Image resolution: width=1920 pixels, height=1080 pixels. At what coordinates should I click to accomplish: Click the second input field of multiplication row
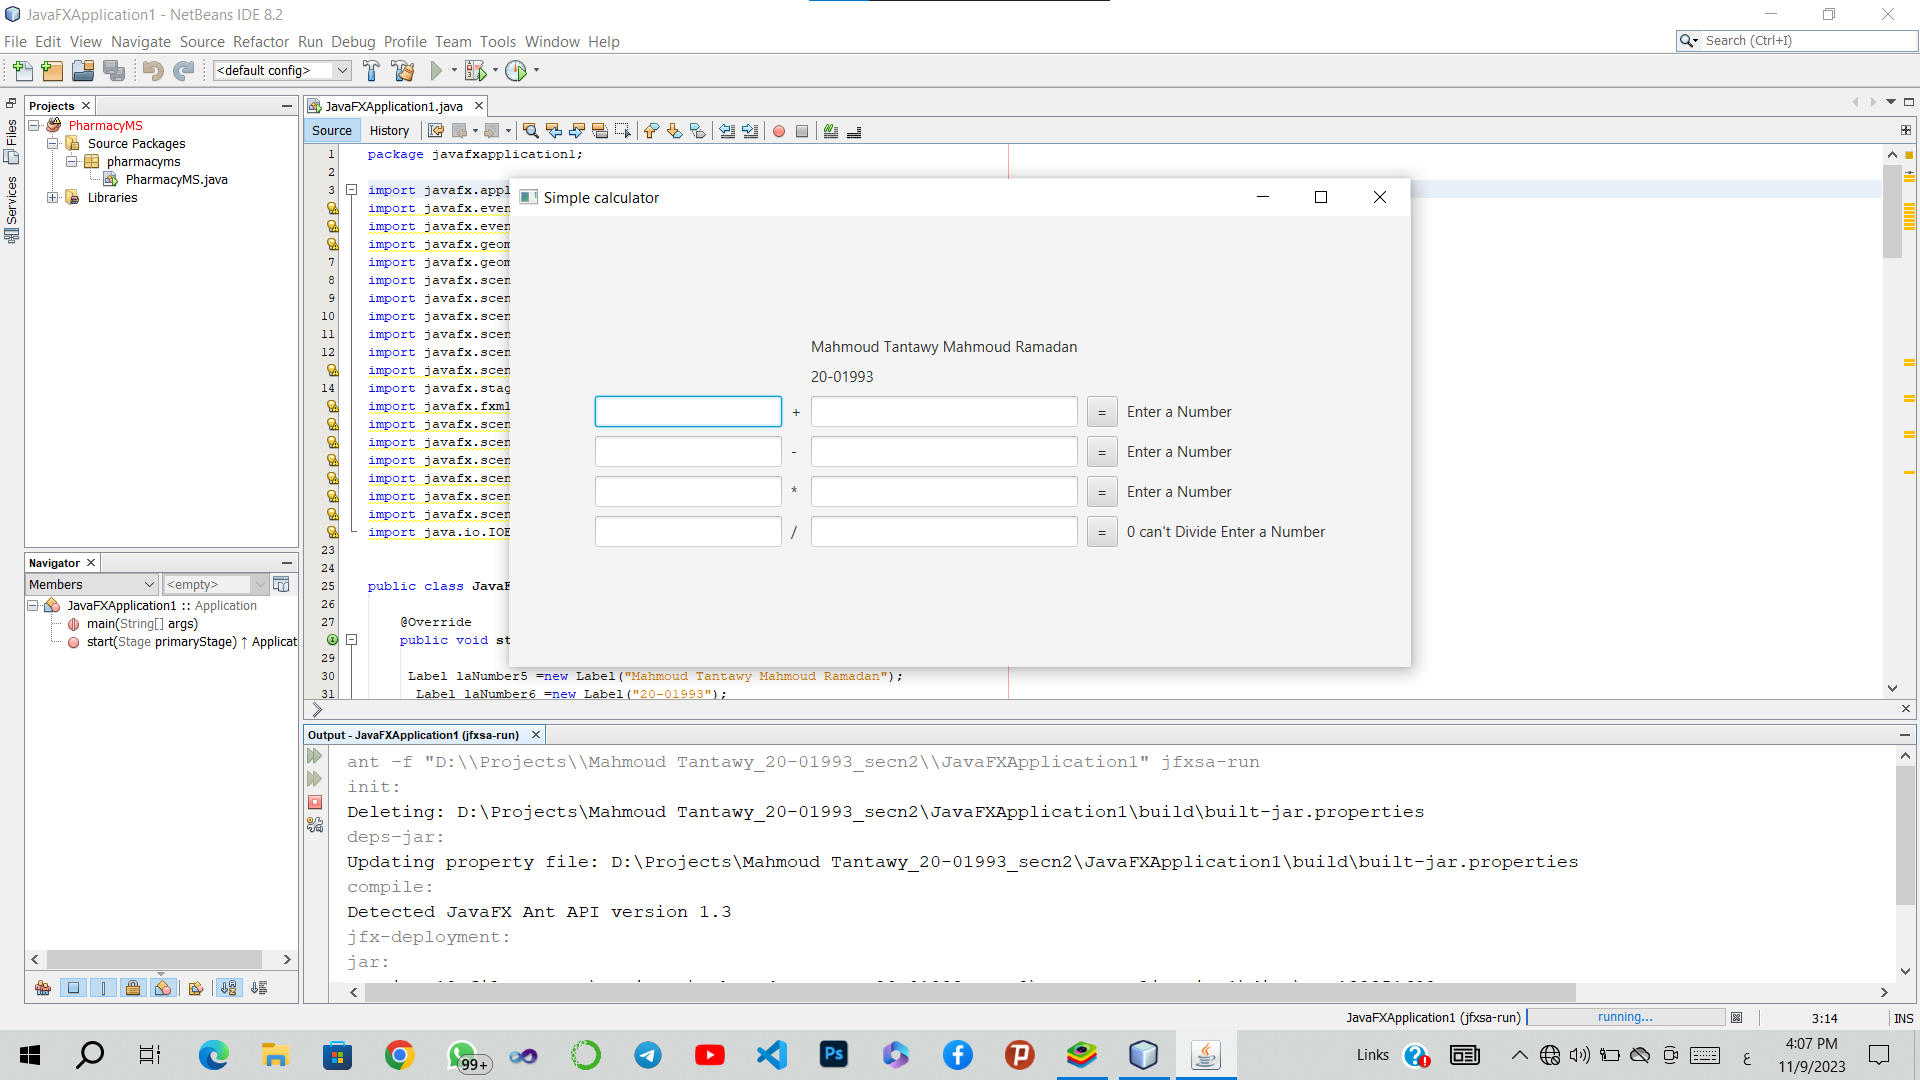[943, 492]
